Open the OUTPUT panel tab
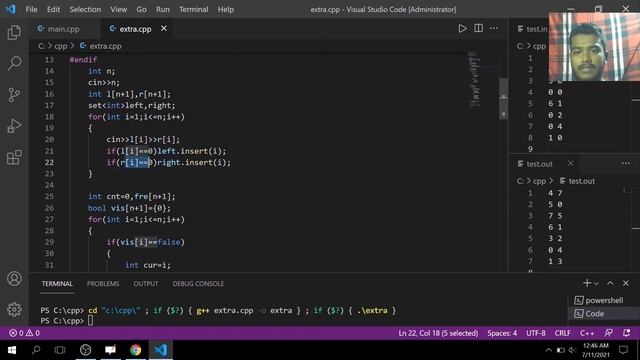 tap(146, 284)
